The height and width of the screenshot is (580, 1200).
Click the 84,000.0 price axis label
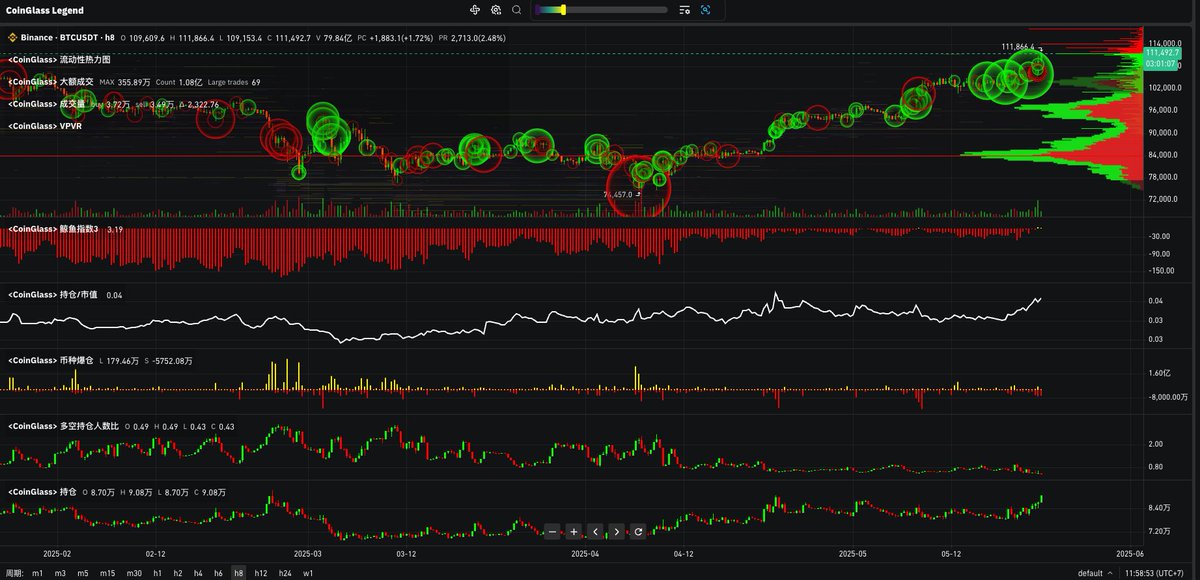pos(1163,155)
